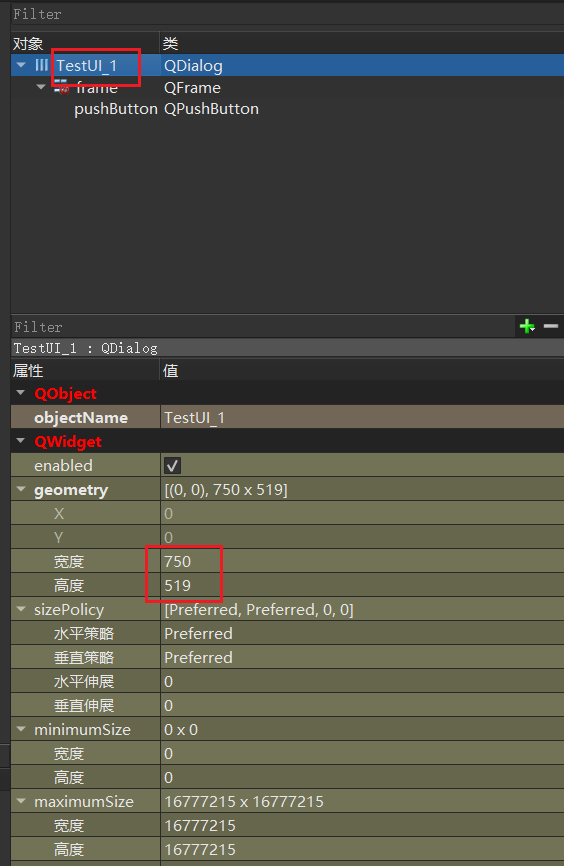The width and height of the screenshot is (564, 866).
Task: Collapse the frame tree node
Action: (x=41, y=87)
